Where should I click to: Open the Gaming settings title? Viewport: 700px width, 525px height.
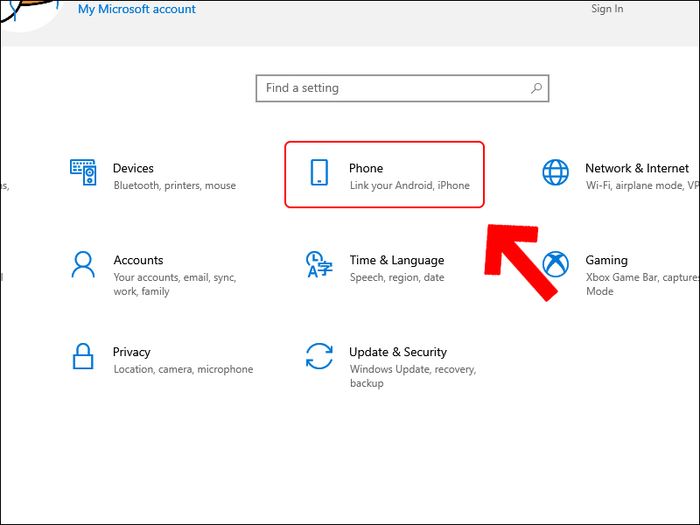606,260
